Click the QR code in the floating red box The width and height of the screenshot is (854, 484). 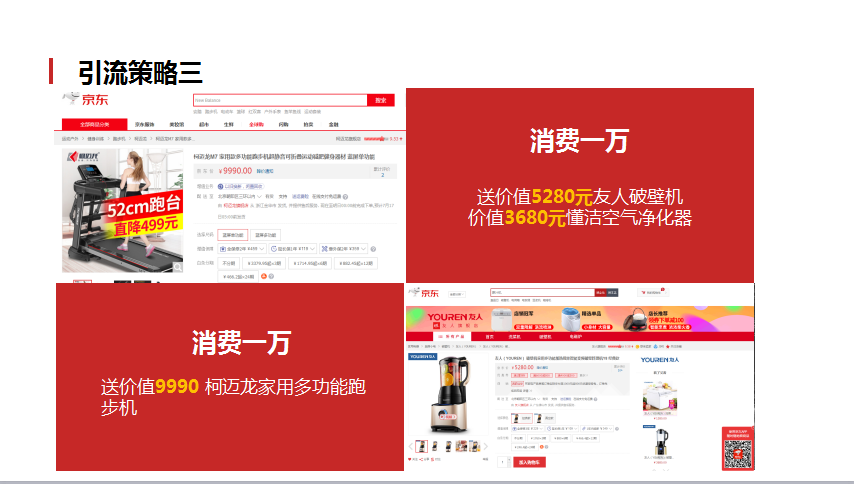(738, 454)
